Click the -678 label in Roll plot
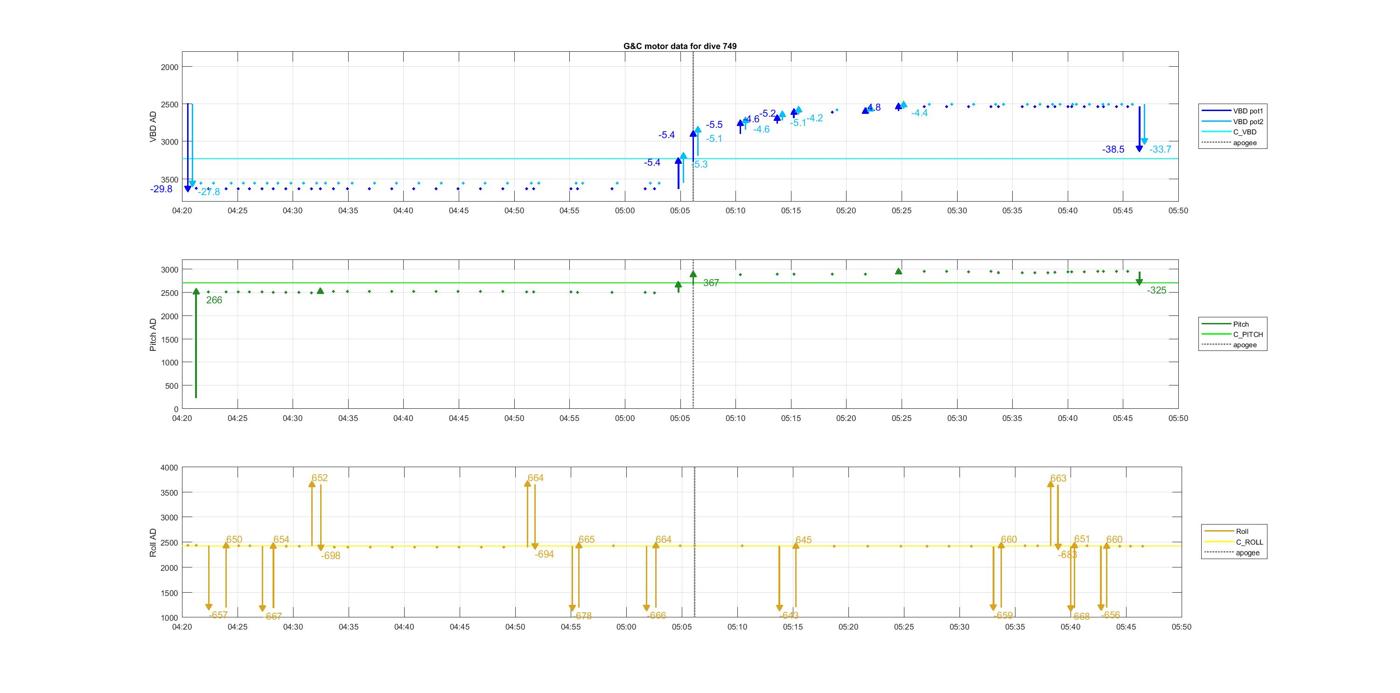Image resolution: width=1400 pixels, height=693 pixels. [x=582, y=616]
